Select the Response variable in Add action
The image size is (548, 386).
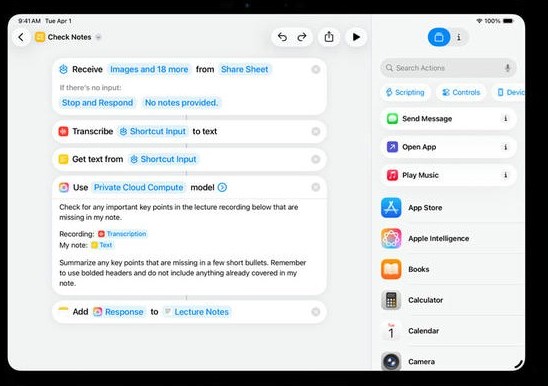click(x=119, y=312)
